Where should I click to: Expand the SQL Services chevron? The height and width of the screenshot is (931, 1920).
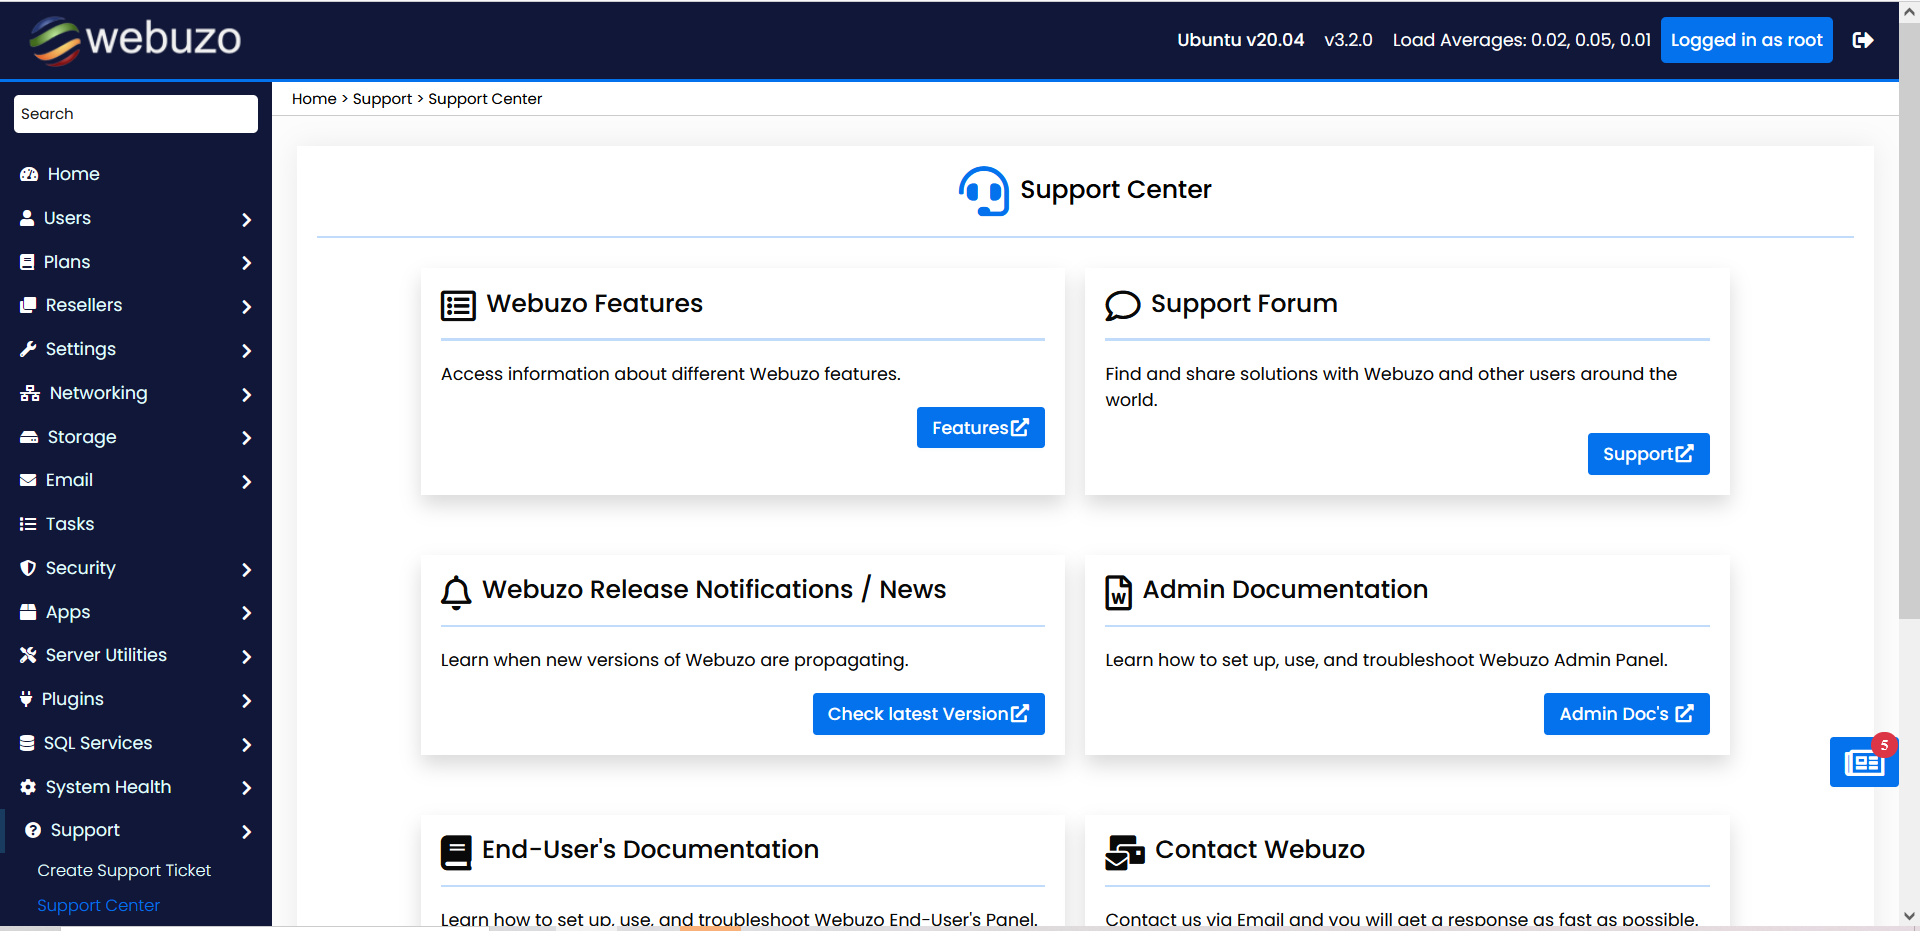(x=246, y=744)
